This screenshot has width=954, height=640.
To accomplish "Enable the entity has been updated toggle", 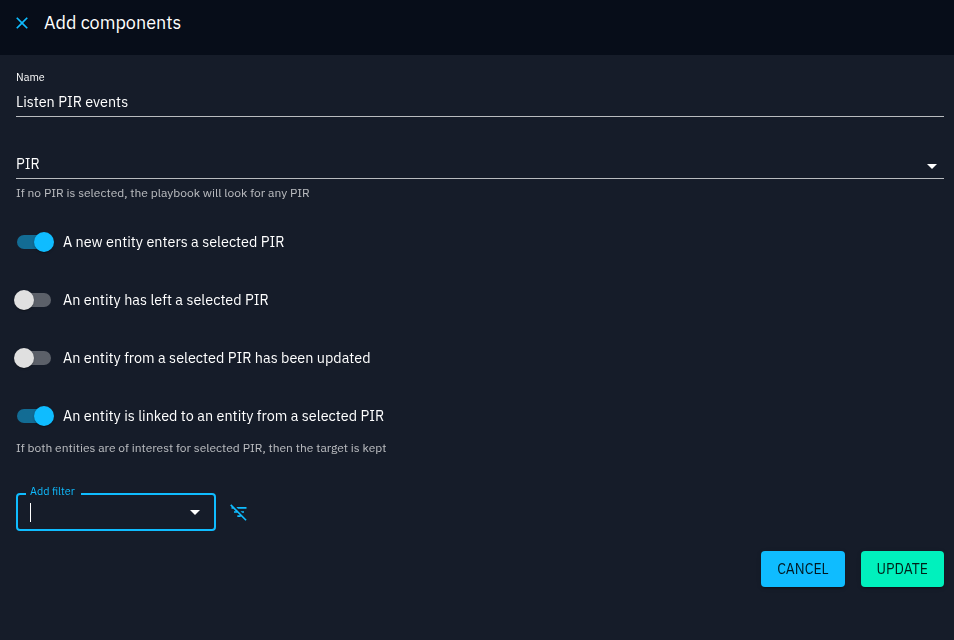I will pos(33,358).
